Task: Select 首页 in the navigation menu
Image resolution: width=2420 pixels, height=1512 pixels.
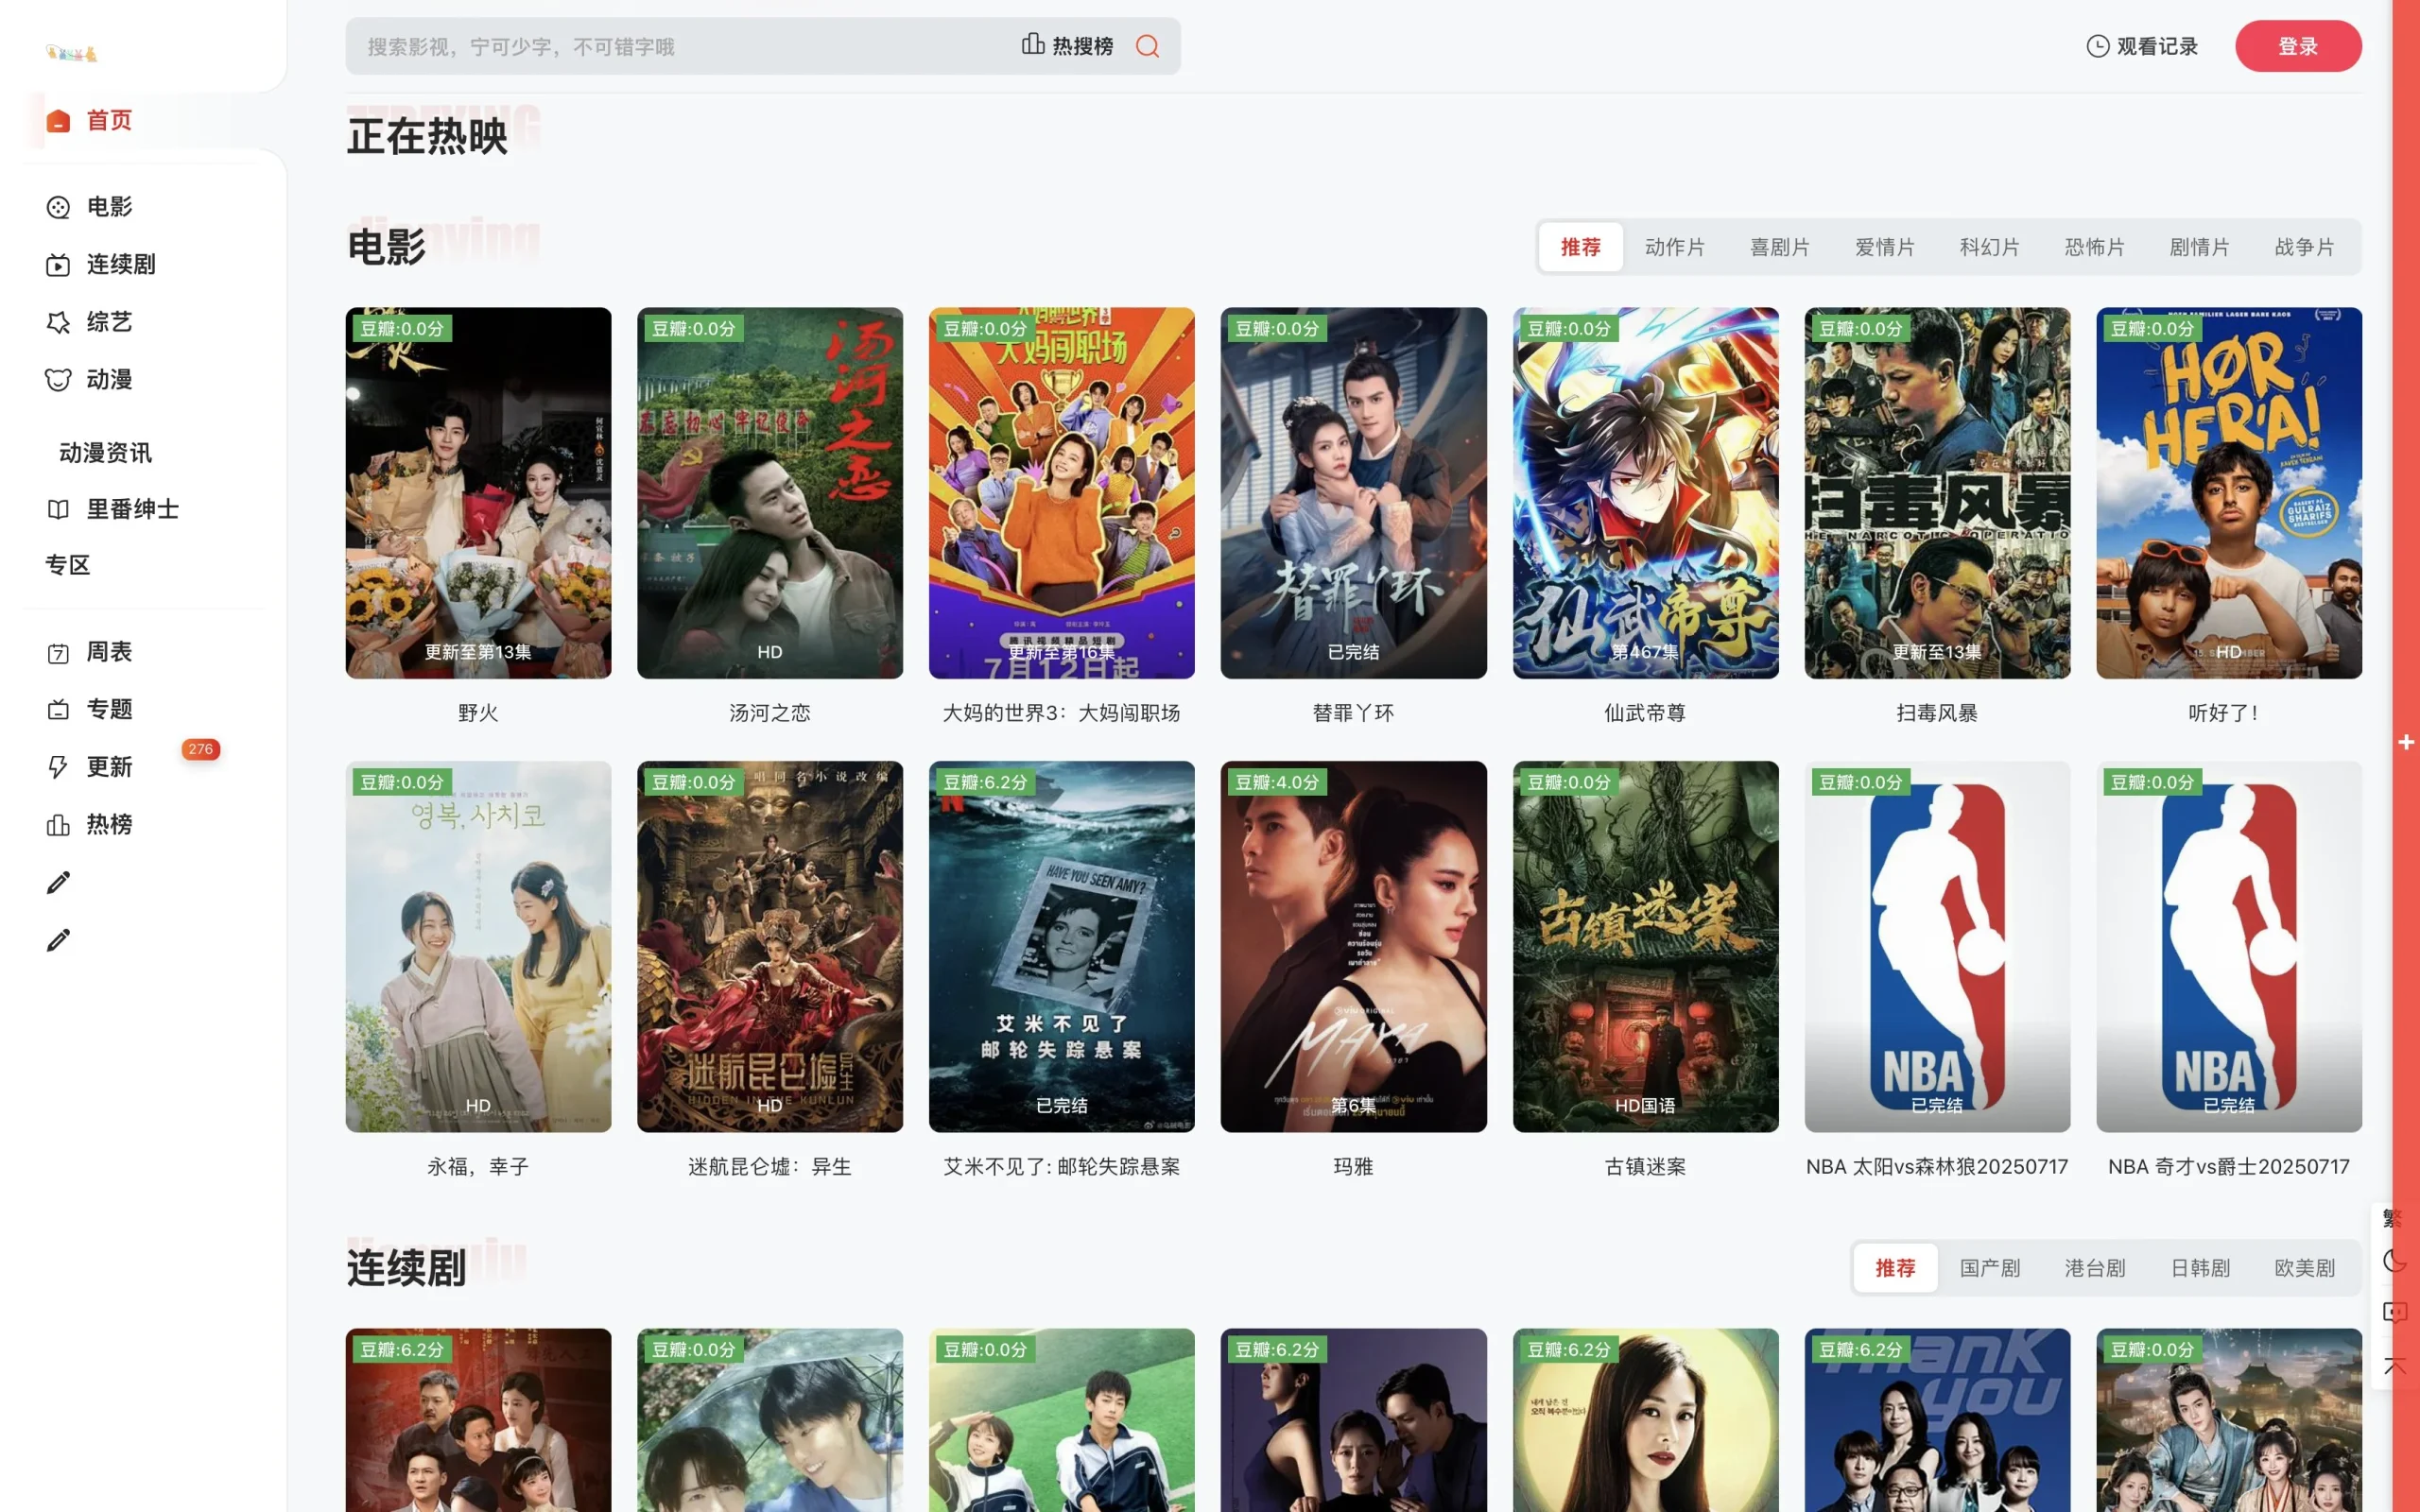Action: [x=108, y=120]
